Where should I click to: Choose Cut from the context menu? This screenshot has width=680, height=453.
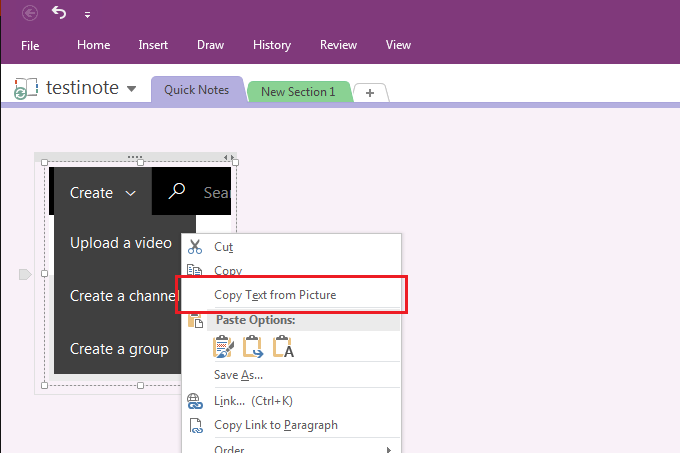click(x=224, y=247)
